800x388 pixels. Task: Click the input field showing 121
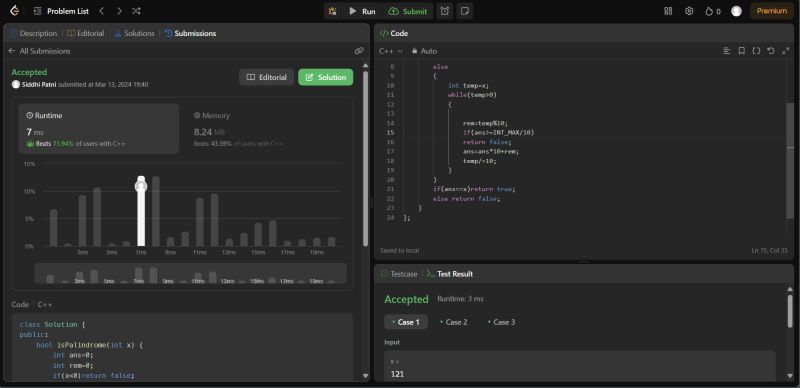pos(580,367)
